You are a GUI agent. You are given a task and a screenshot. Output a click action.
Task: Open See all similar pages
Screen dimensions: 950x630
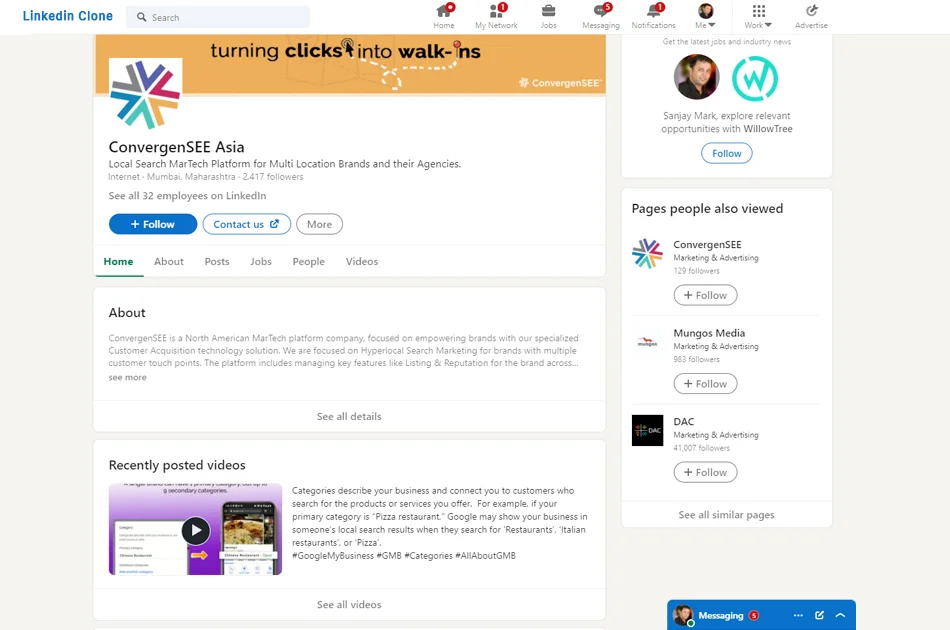coord(726,514)
